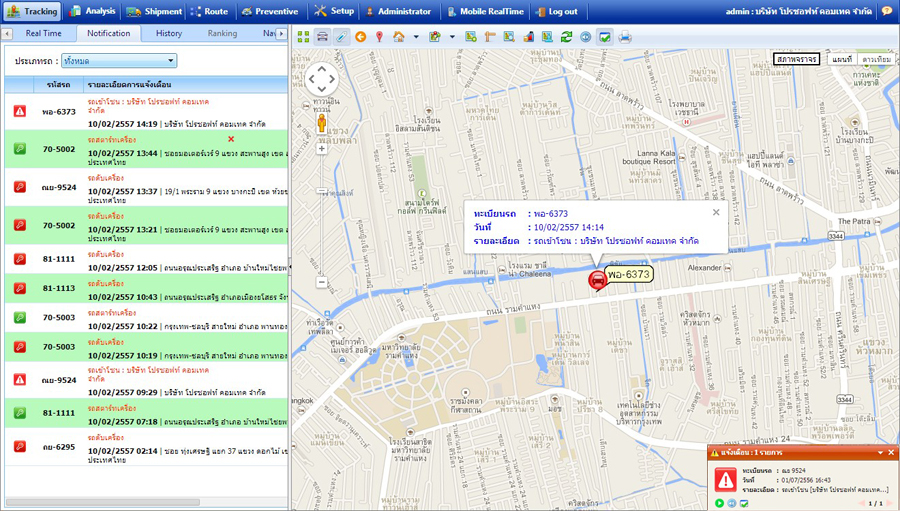Toggle the ruler measure tool
Viewport: 900px width, 511px height.
point(341,37)
